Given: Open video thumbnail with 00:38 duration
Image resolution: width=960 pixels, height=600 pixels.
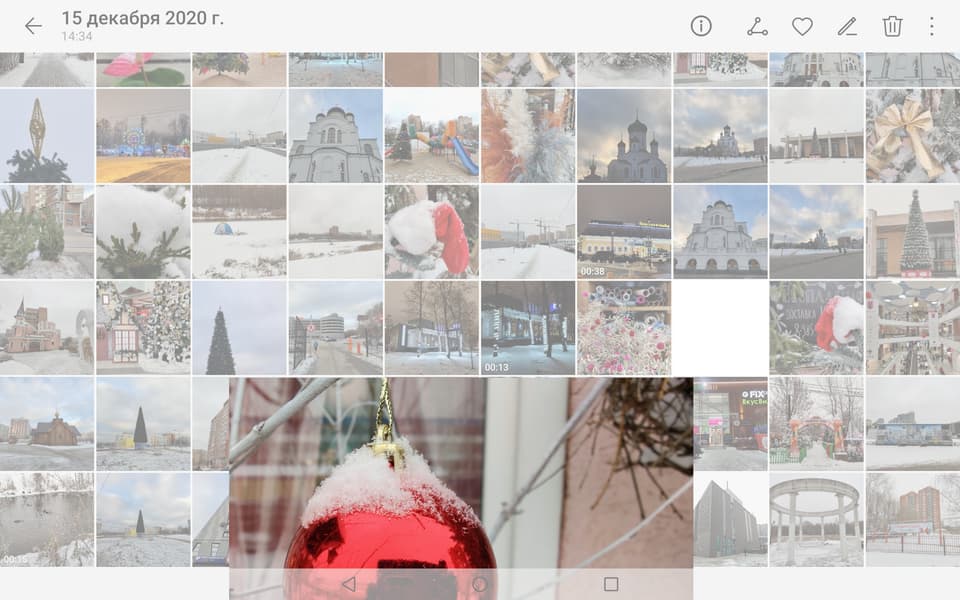Looking at the screenshot, I should [x=624, y=232].
